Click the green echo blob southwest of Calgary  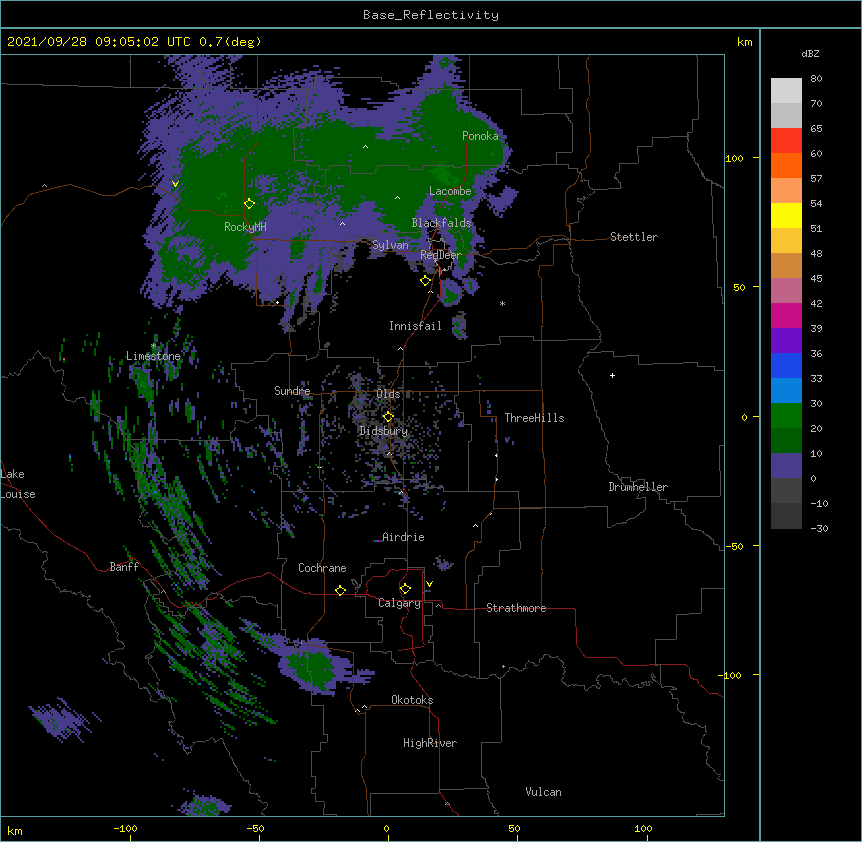coord(314,667)
